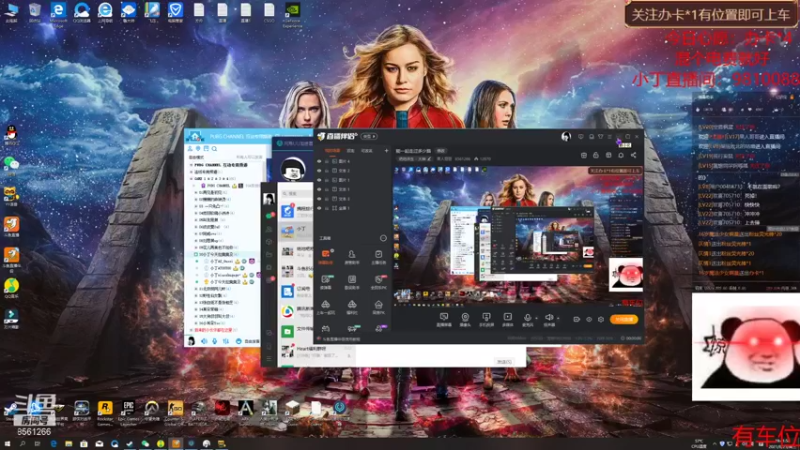
Task: Open the third-row middle tool in the toolbox
Action: point(352,307)
